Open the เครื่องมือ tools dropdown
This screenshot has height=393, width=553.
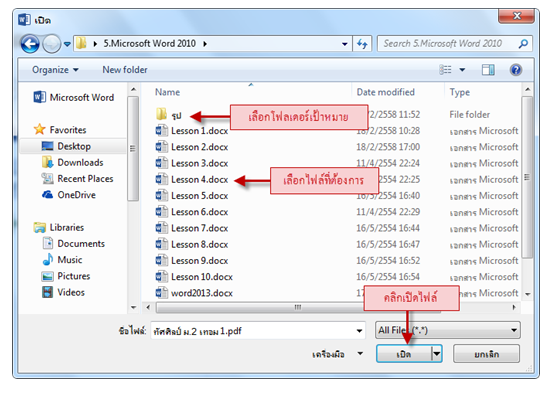tap(337, 354)
